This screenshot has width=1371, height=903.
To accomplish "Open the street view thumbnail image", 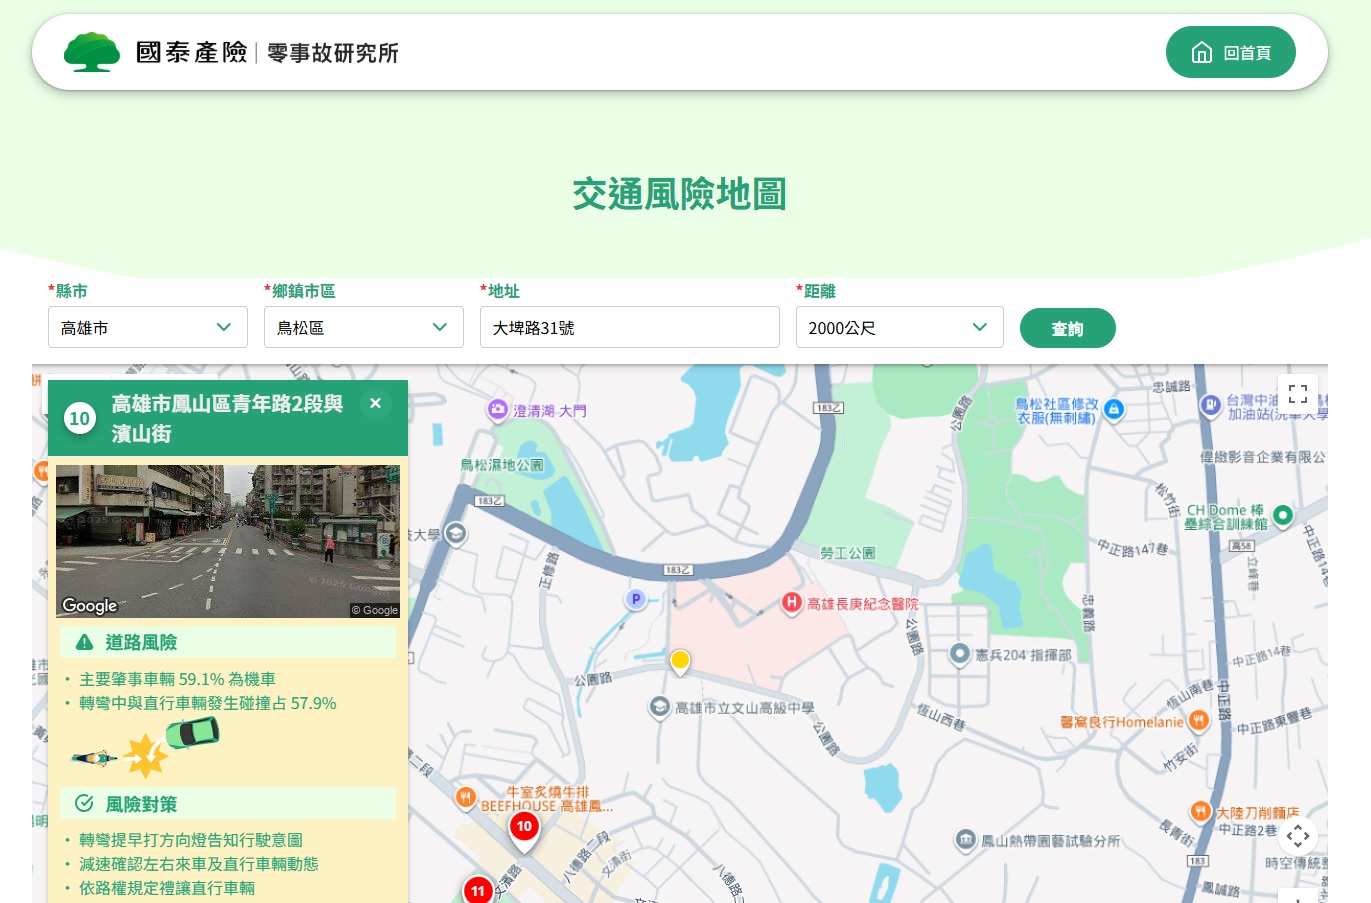I will tap(227, 541).
